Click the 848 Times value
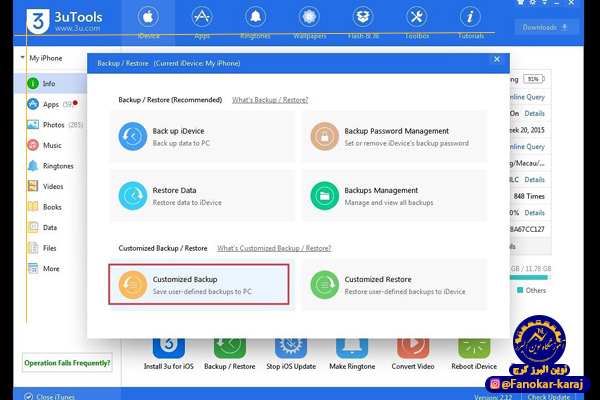The height and width of the screenshot is (400, 600). coord(529,196)
